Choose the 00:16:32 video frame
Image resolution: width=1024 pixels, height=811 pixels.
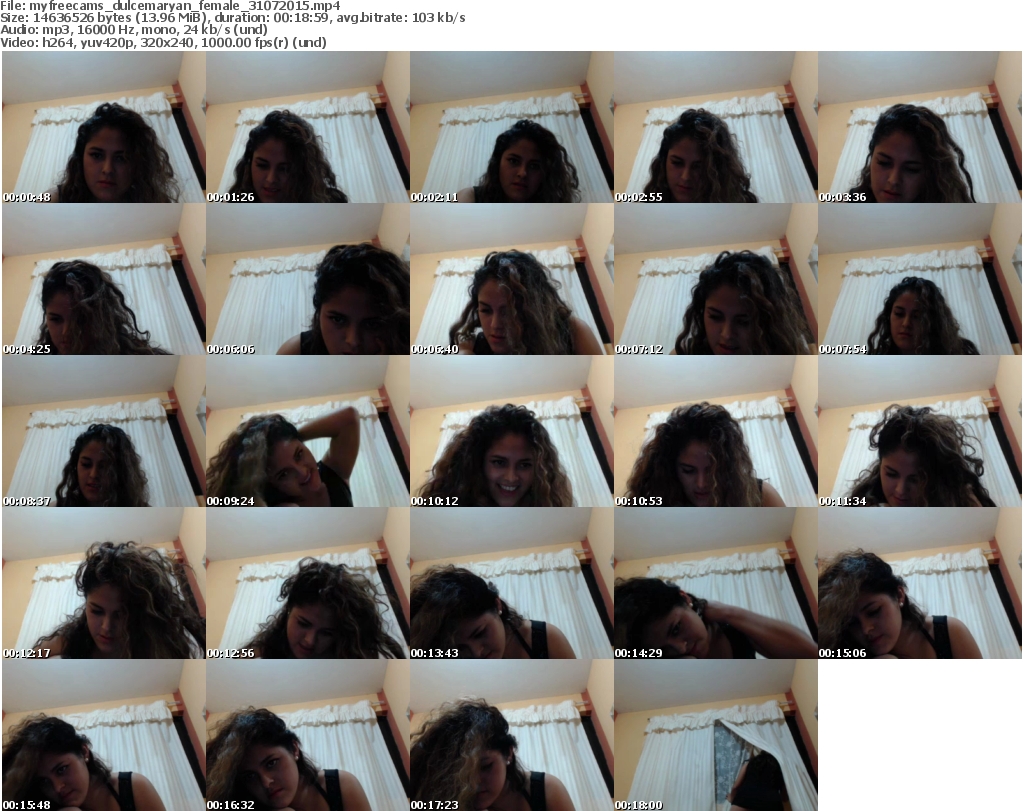click(x=308, y=735)
